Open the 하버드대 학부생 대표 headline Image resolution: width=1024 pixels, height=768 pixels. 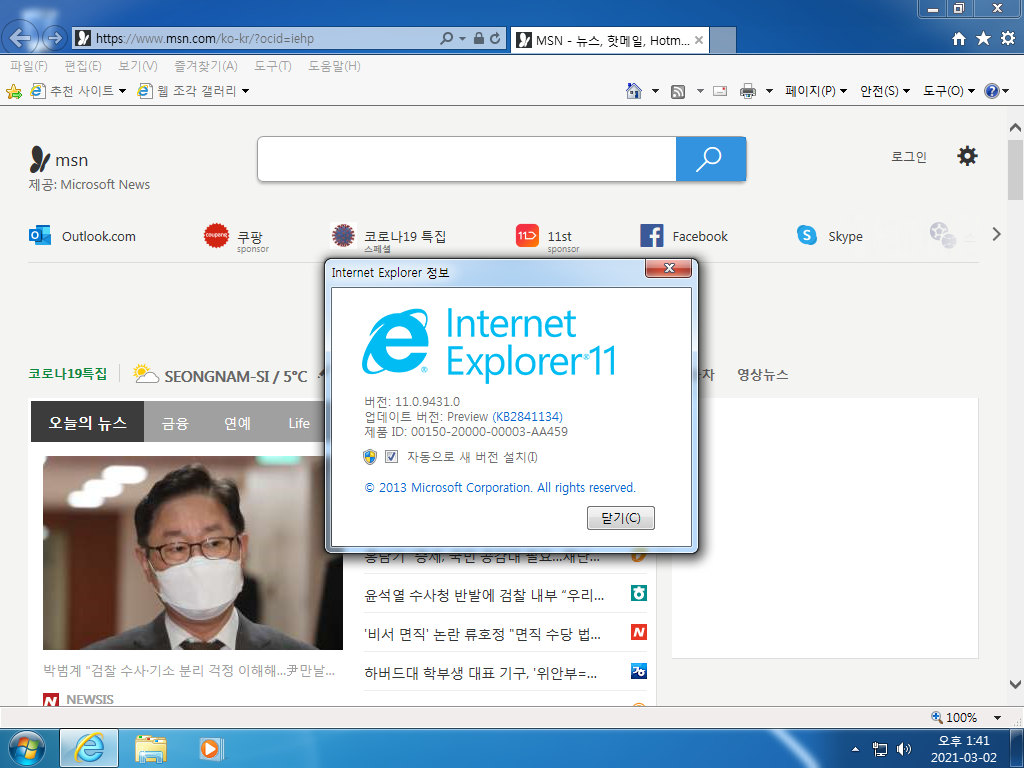[481, 673]
